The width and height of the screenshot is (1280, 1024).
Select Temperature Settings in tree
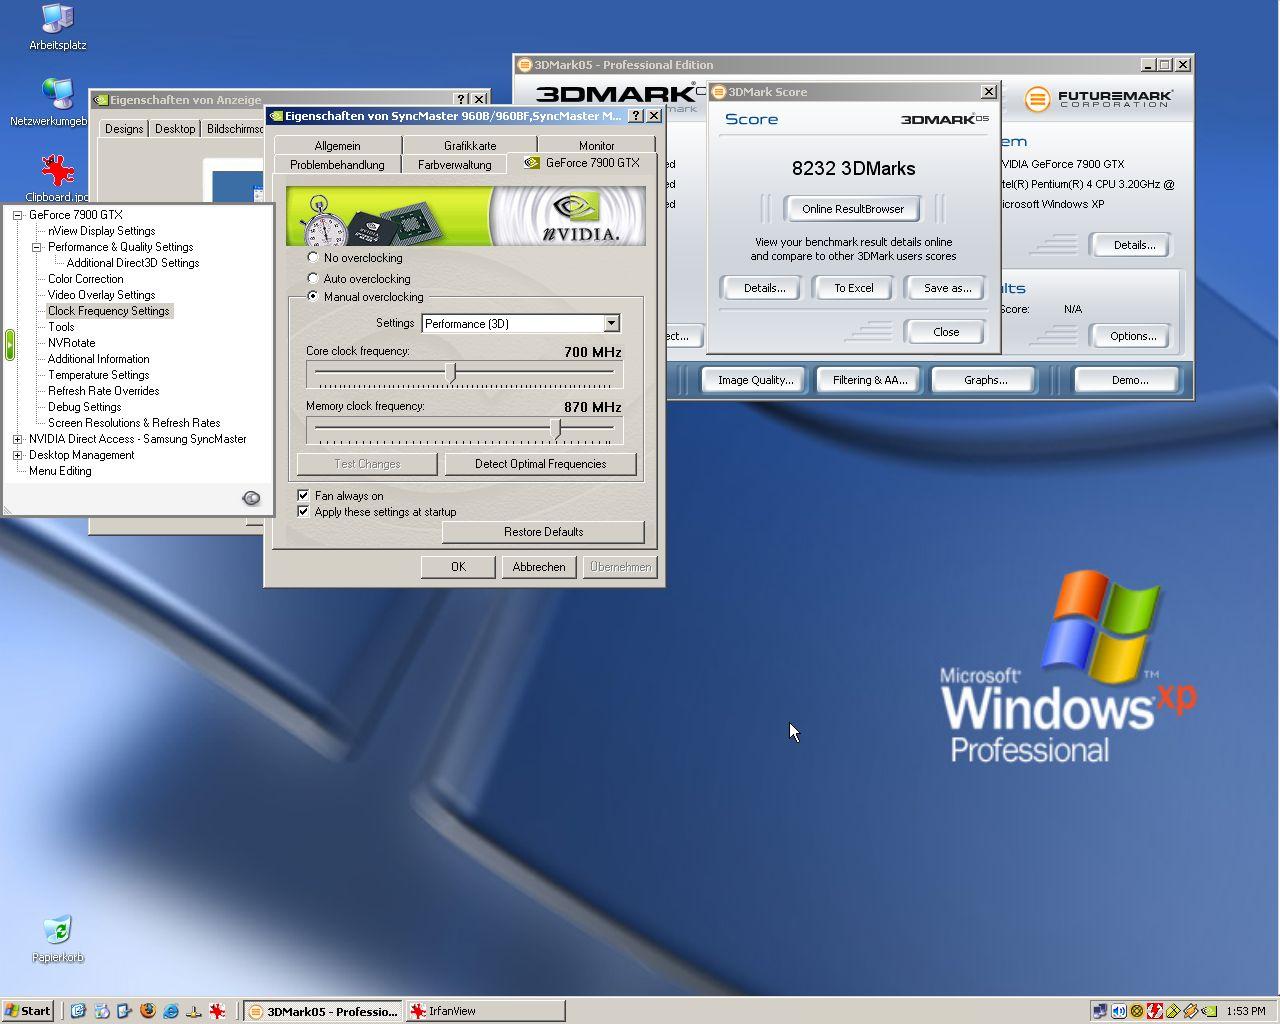[98, 375]
